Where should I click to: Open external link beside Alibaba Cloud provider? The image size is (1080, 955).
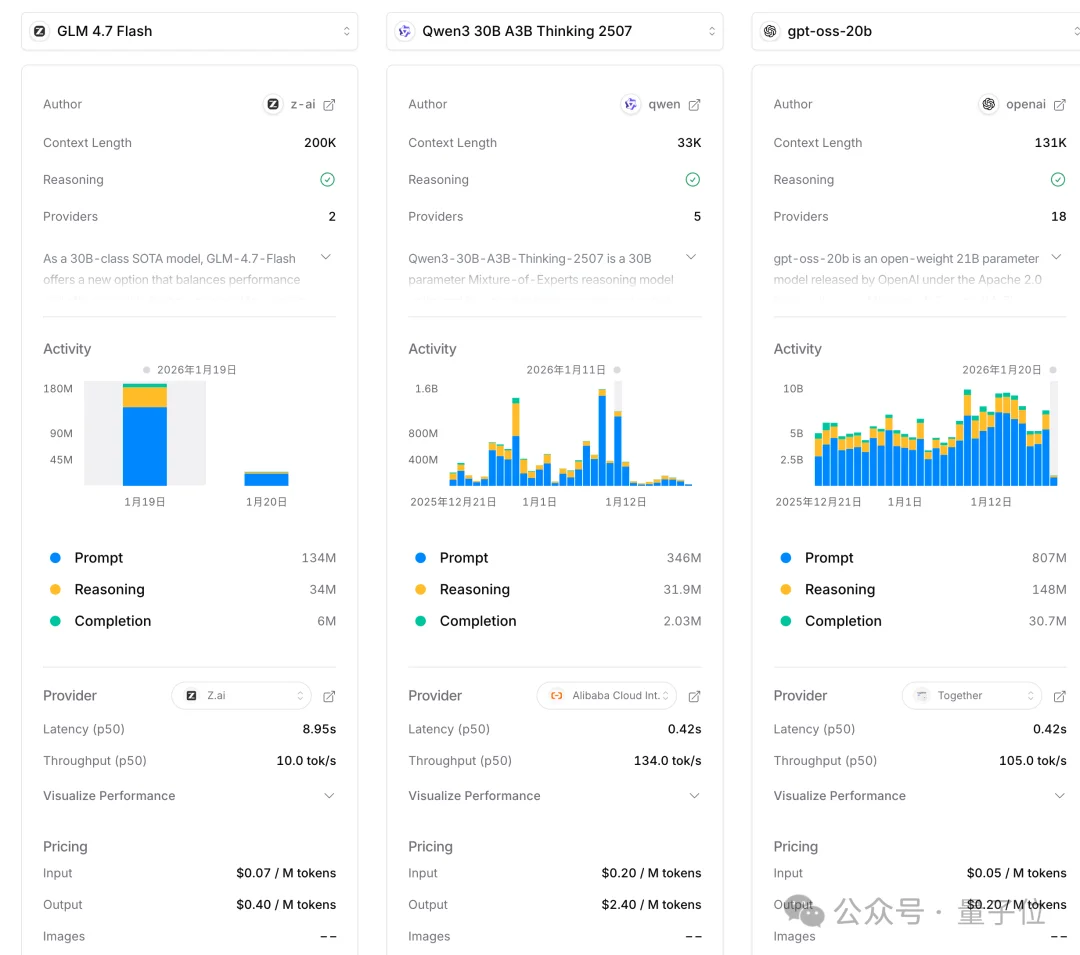[694, 696]
